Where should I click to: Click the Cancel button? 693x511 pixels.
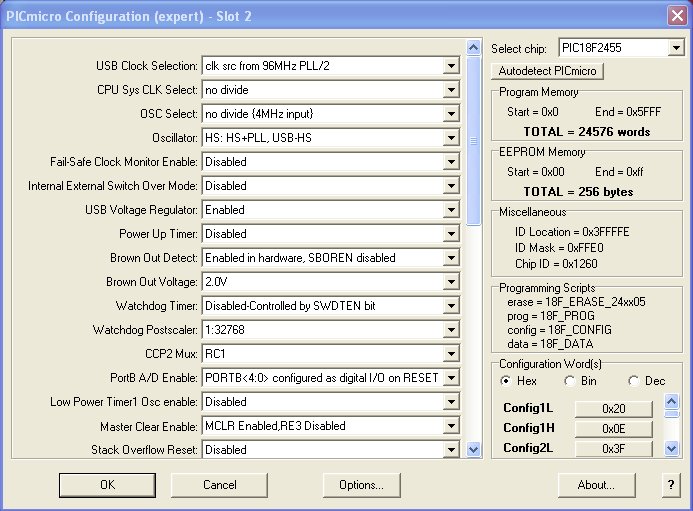point(220,485)
